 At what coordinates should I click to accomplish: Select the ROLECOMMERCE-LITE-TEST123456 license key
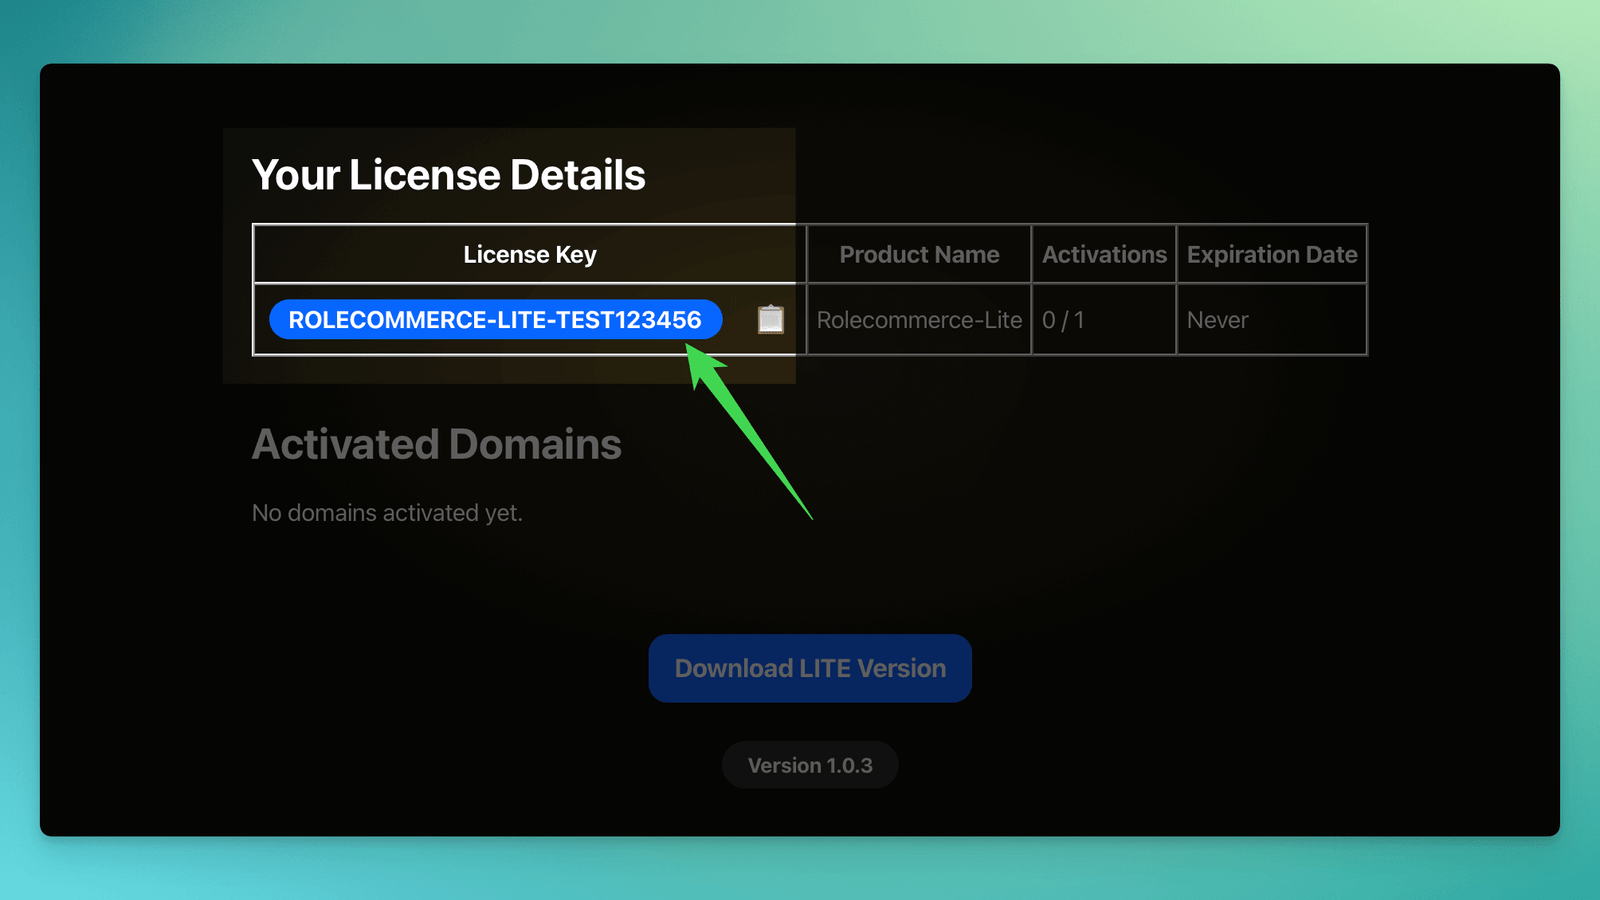(495, 320)
